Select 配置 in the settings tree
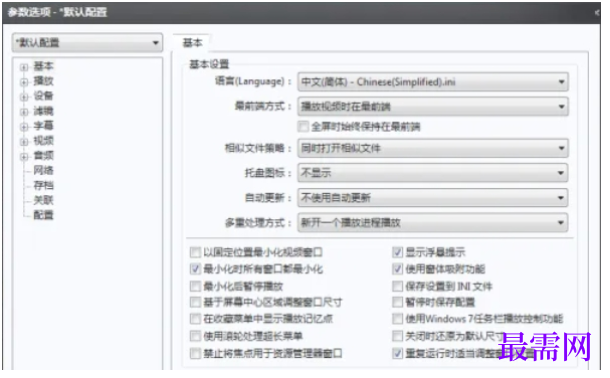Image resolution: width=610 pixels, height=378 pixels. tap(43, 215)
